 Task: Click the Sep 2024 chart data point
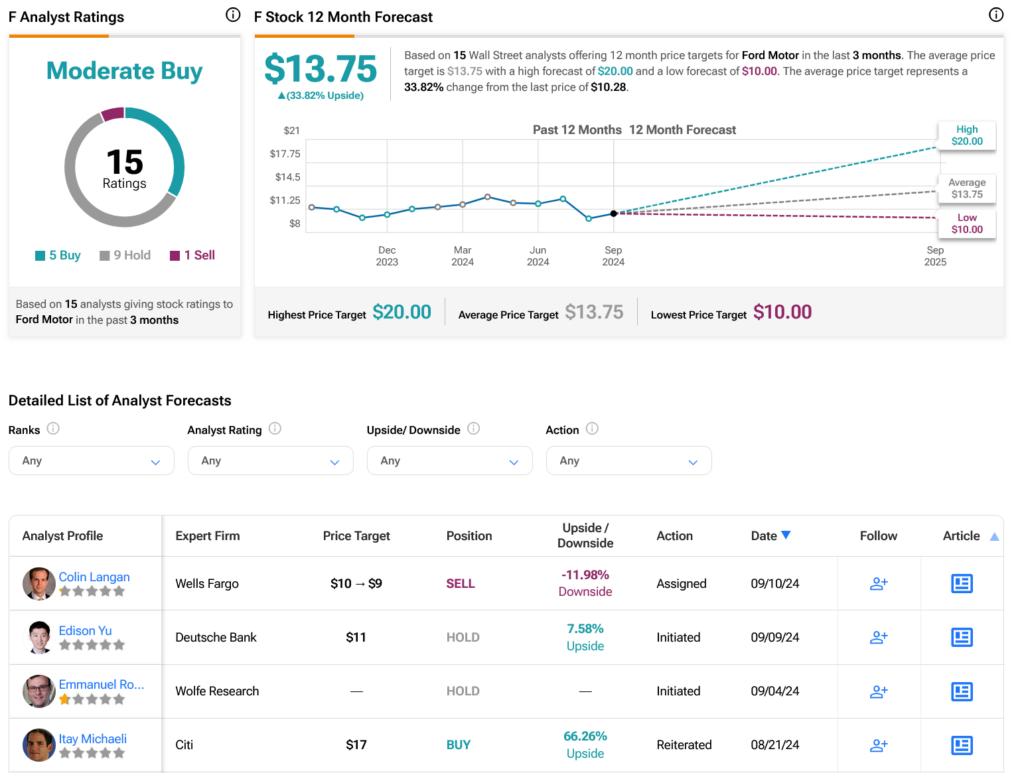point(613,213)
